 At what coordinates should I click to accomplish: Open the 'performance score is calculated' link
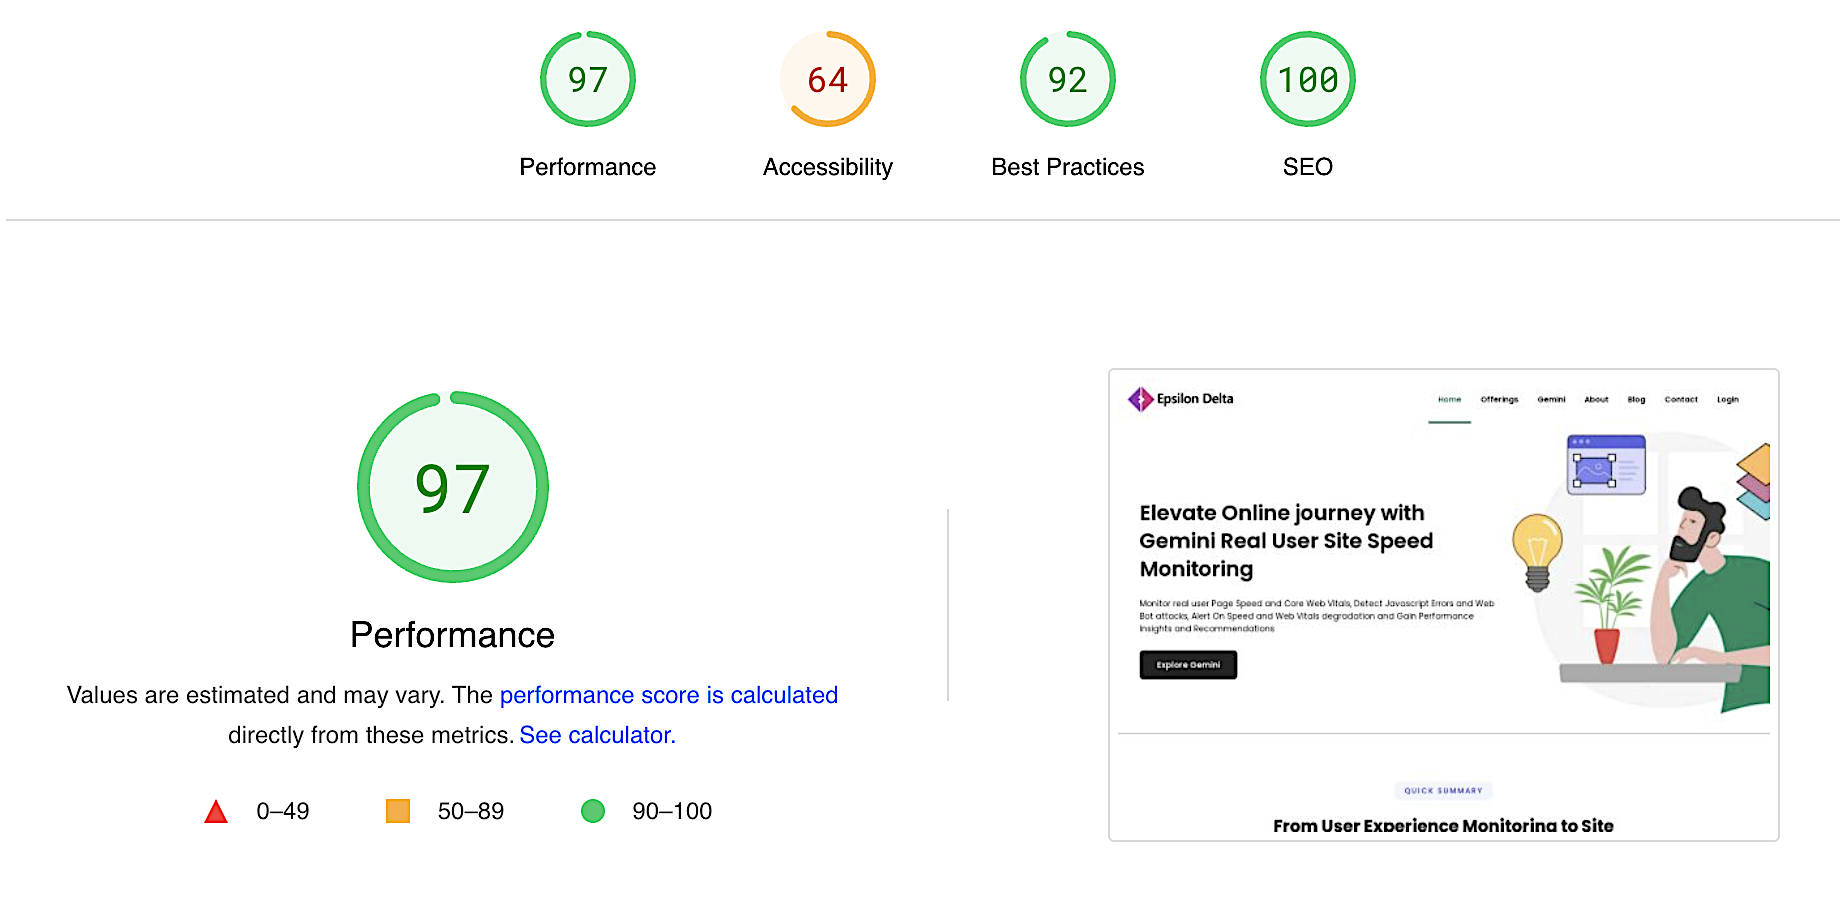click(x=669, y=695)
